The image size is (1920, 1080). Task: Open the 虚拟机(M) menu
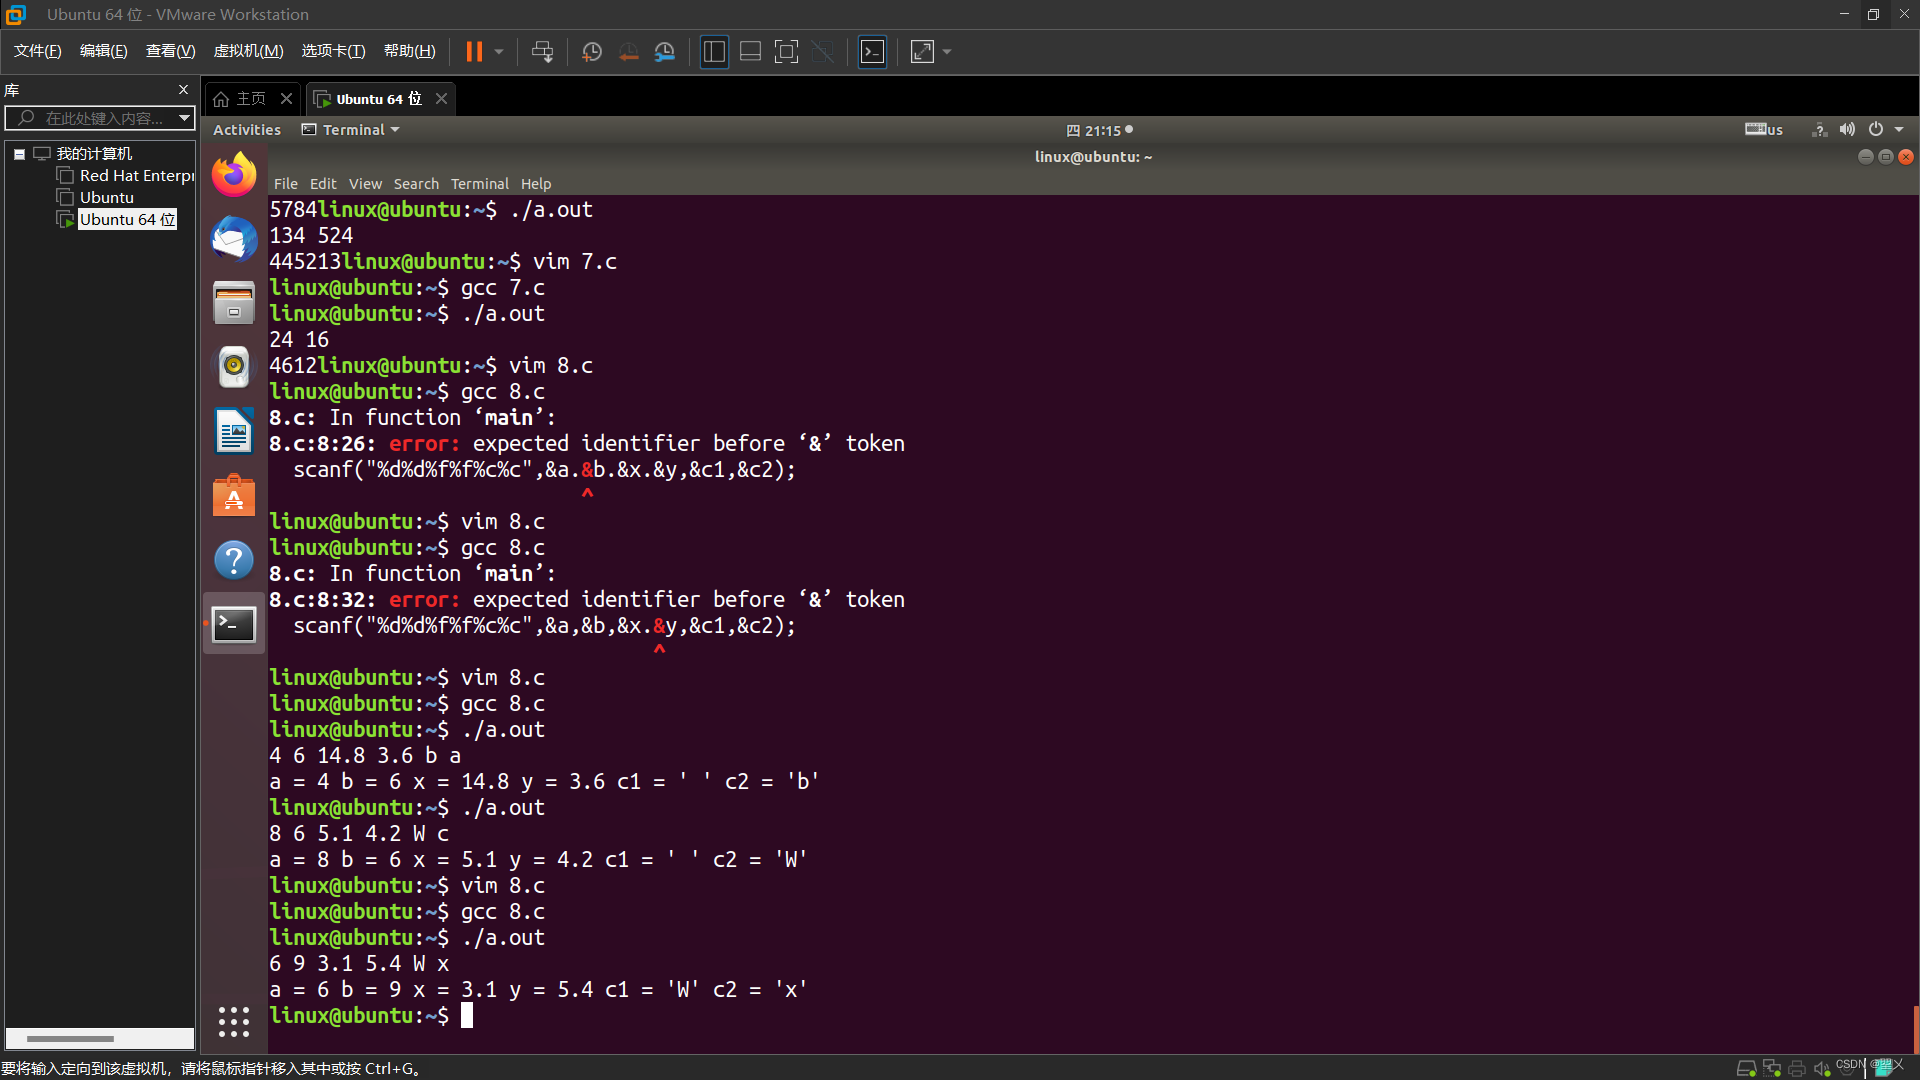[248, 51]
